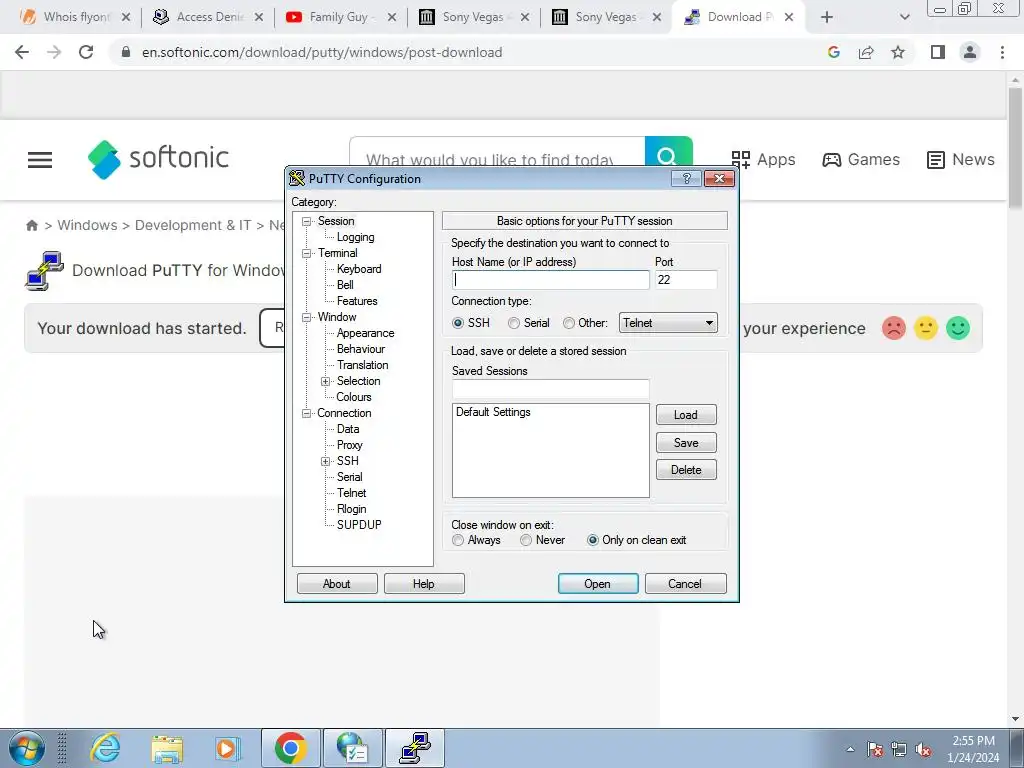Viewport: 1024px width, 768px height.
Task: Collapse the Session tree node
Action: coord(306,221)
